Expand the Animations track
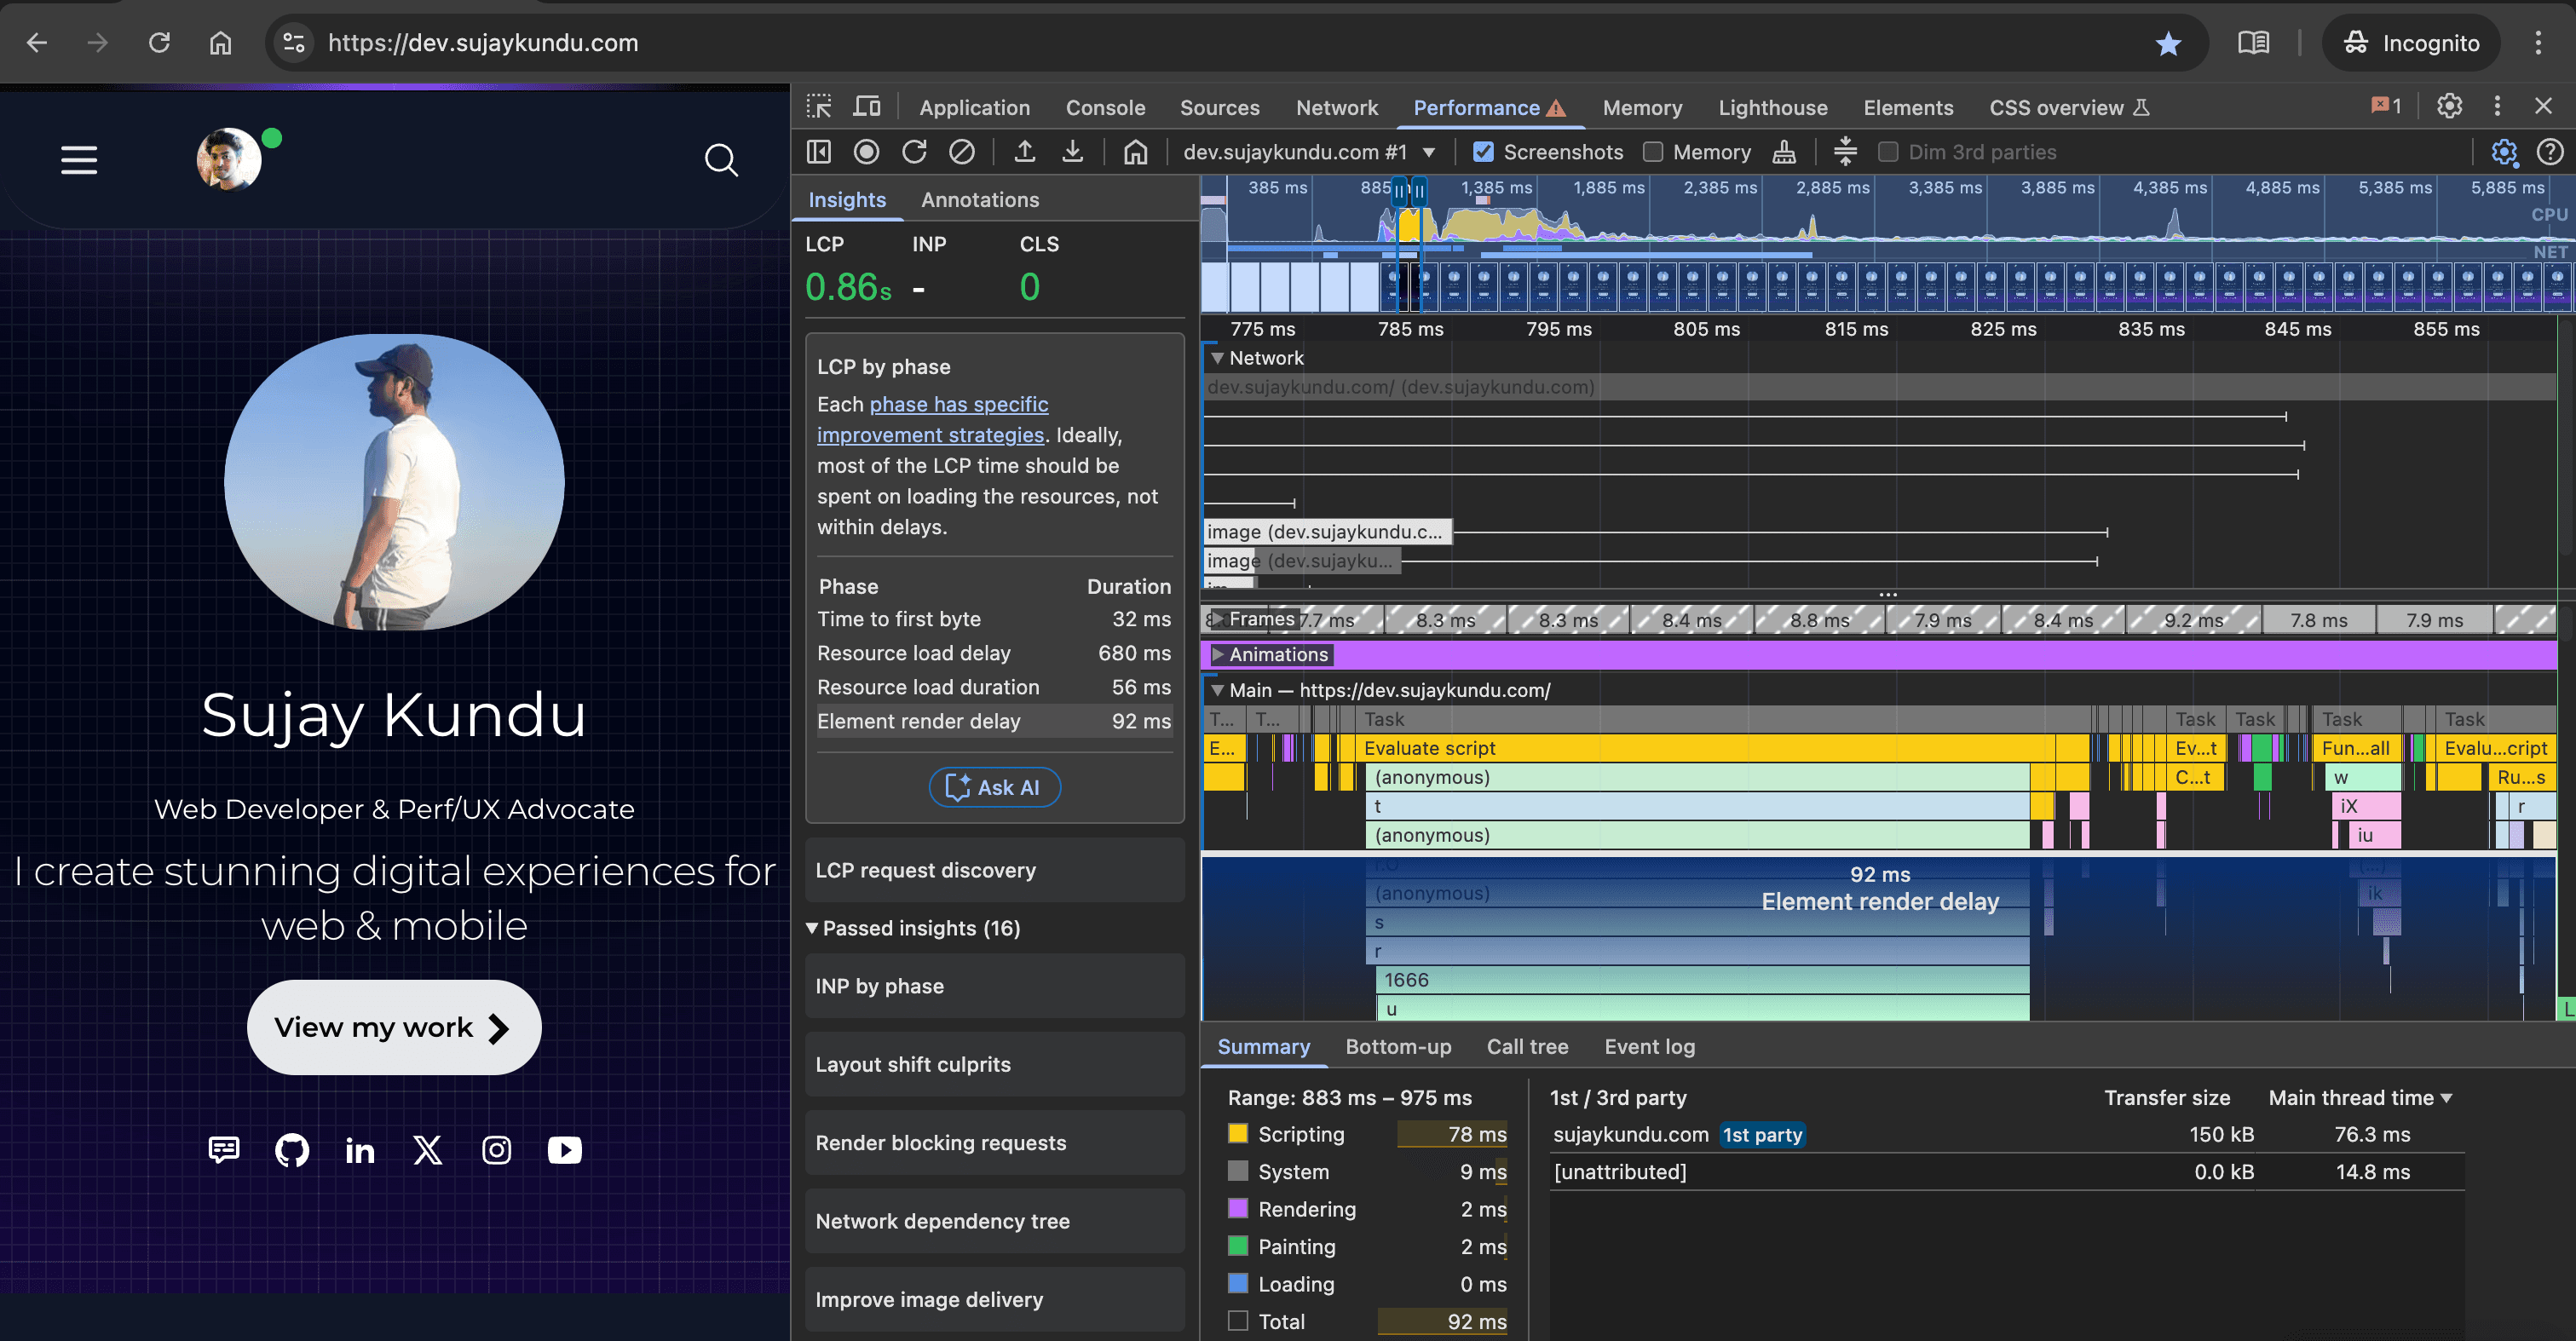This screenshot has height=1341, width=2576. (x=1218, y=655)
